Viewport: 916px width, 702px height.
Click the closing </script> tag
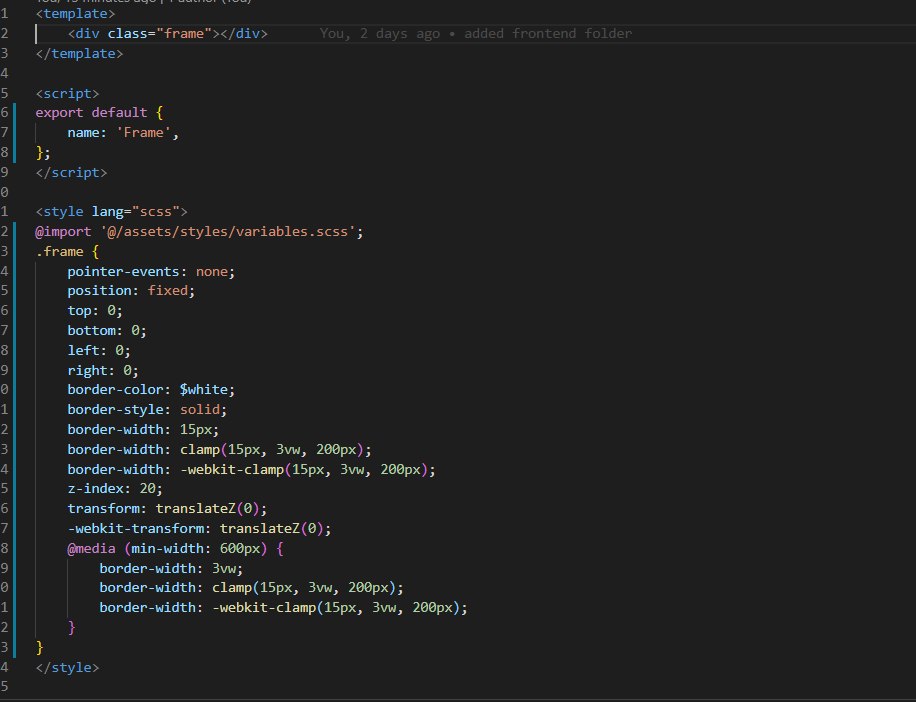point(71,172)
